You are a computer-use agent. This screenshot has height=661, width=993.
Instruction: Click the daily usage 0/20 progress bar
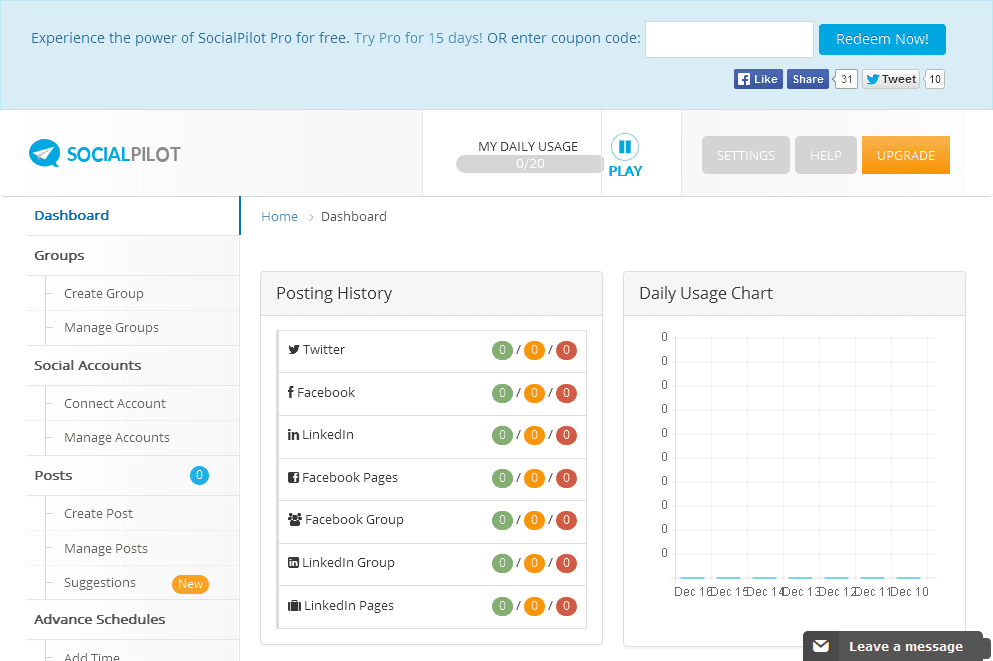point(530,164)
